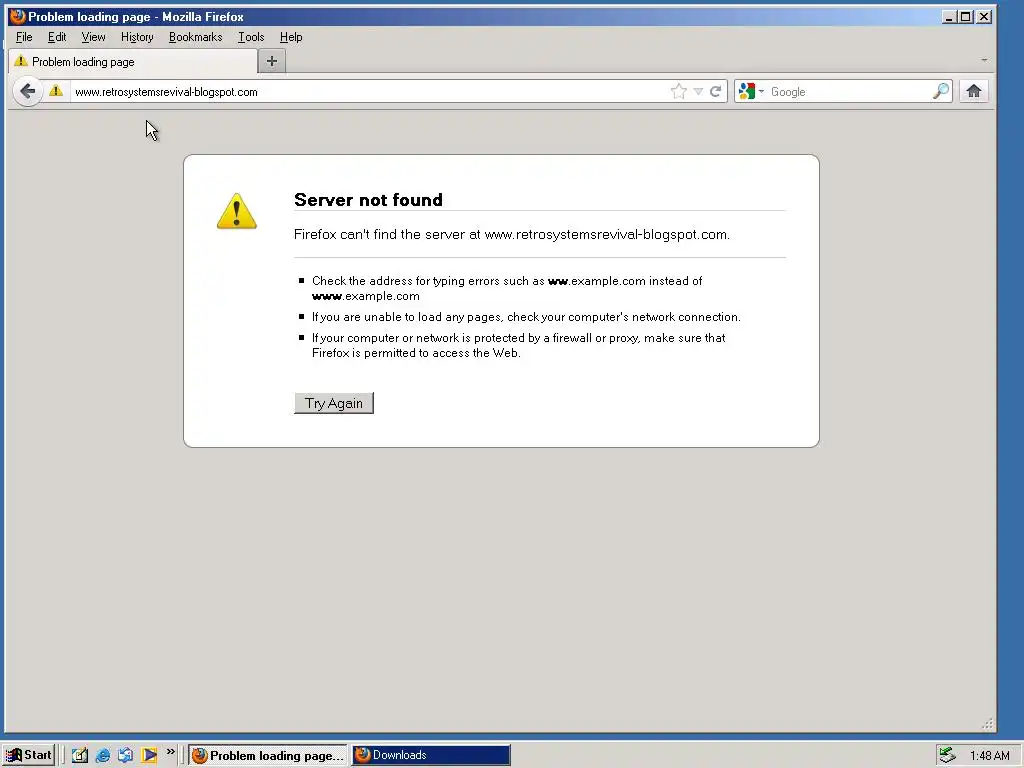This screenshot has height=768, width=1024.
Task: Open the Google search engine selector
Action: pos(751,91)
